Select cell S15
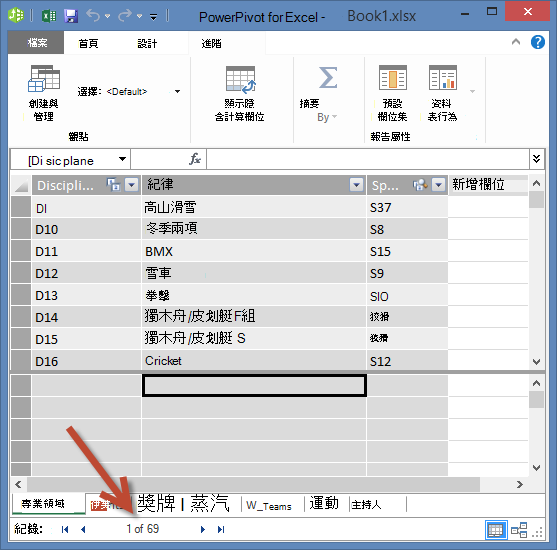The image size is (557, 550). [407, 251]
